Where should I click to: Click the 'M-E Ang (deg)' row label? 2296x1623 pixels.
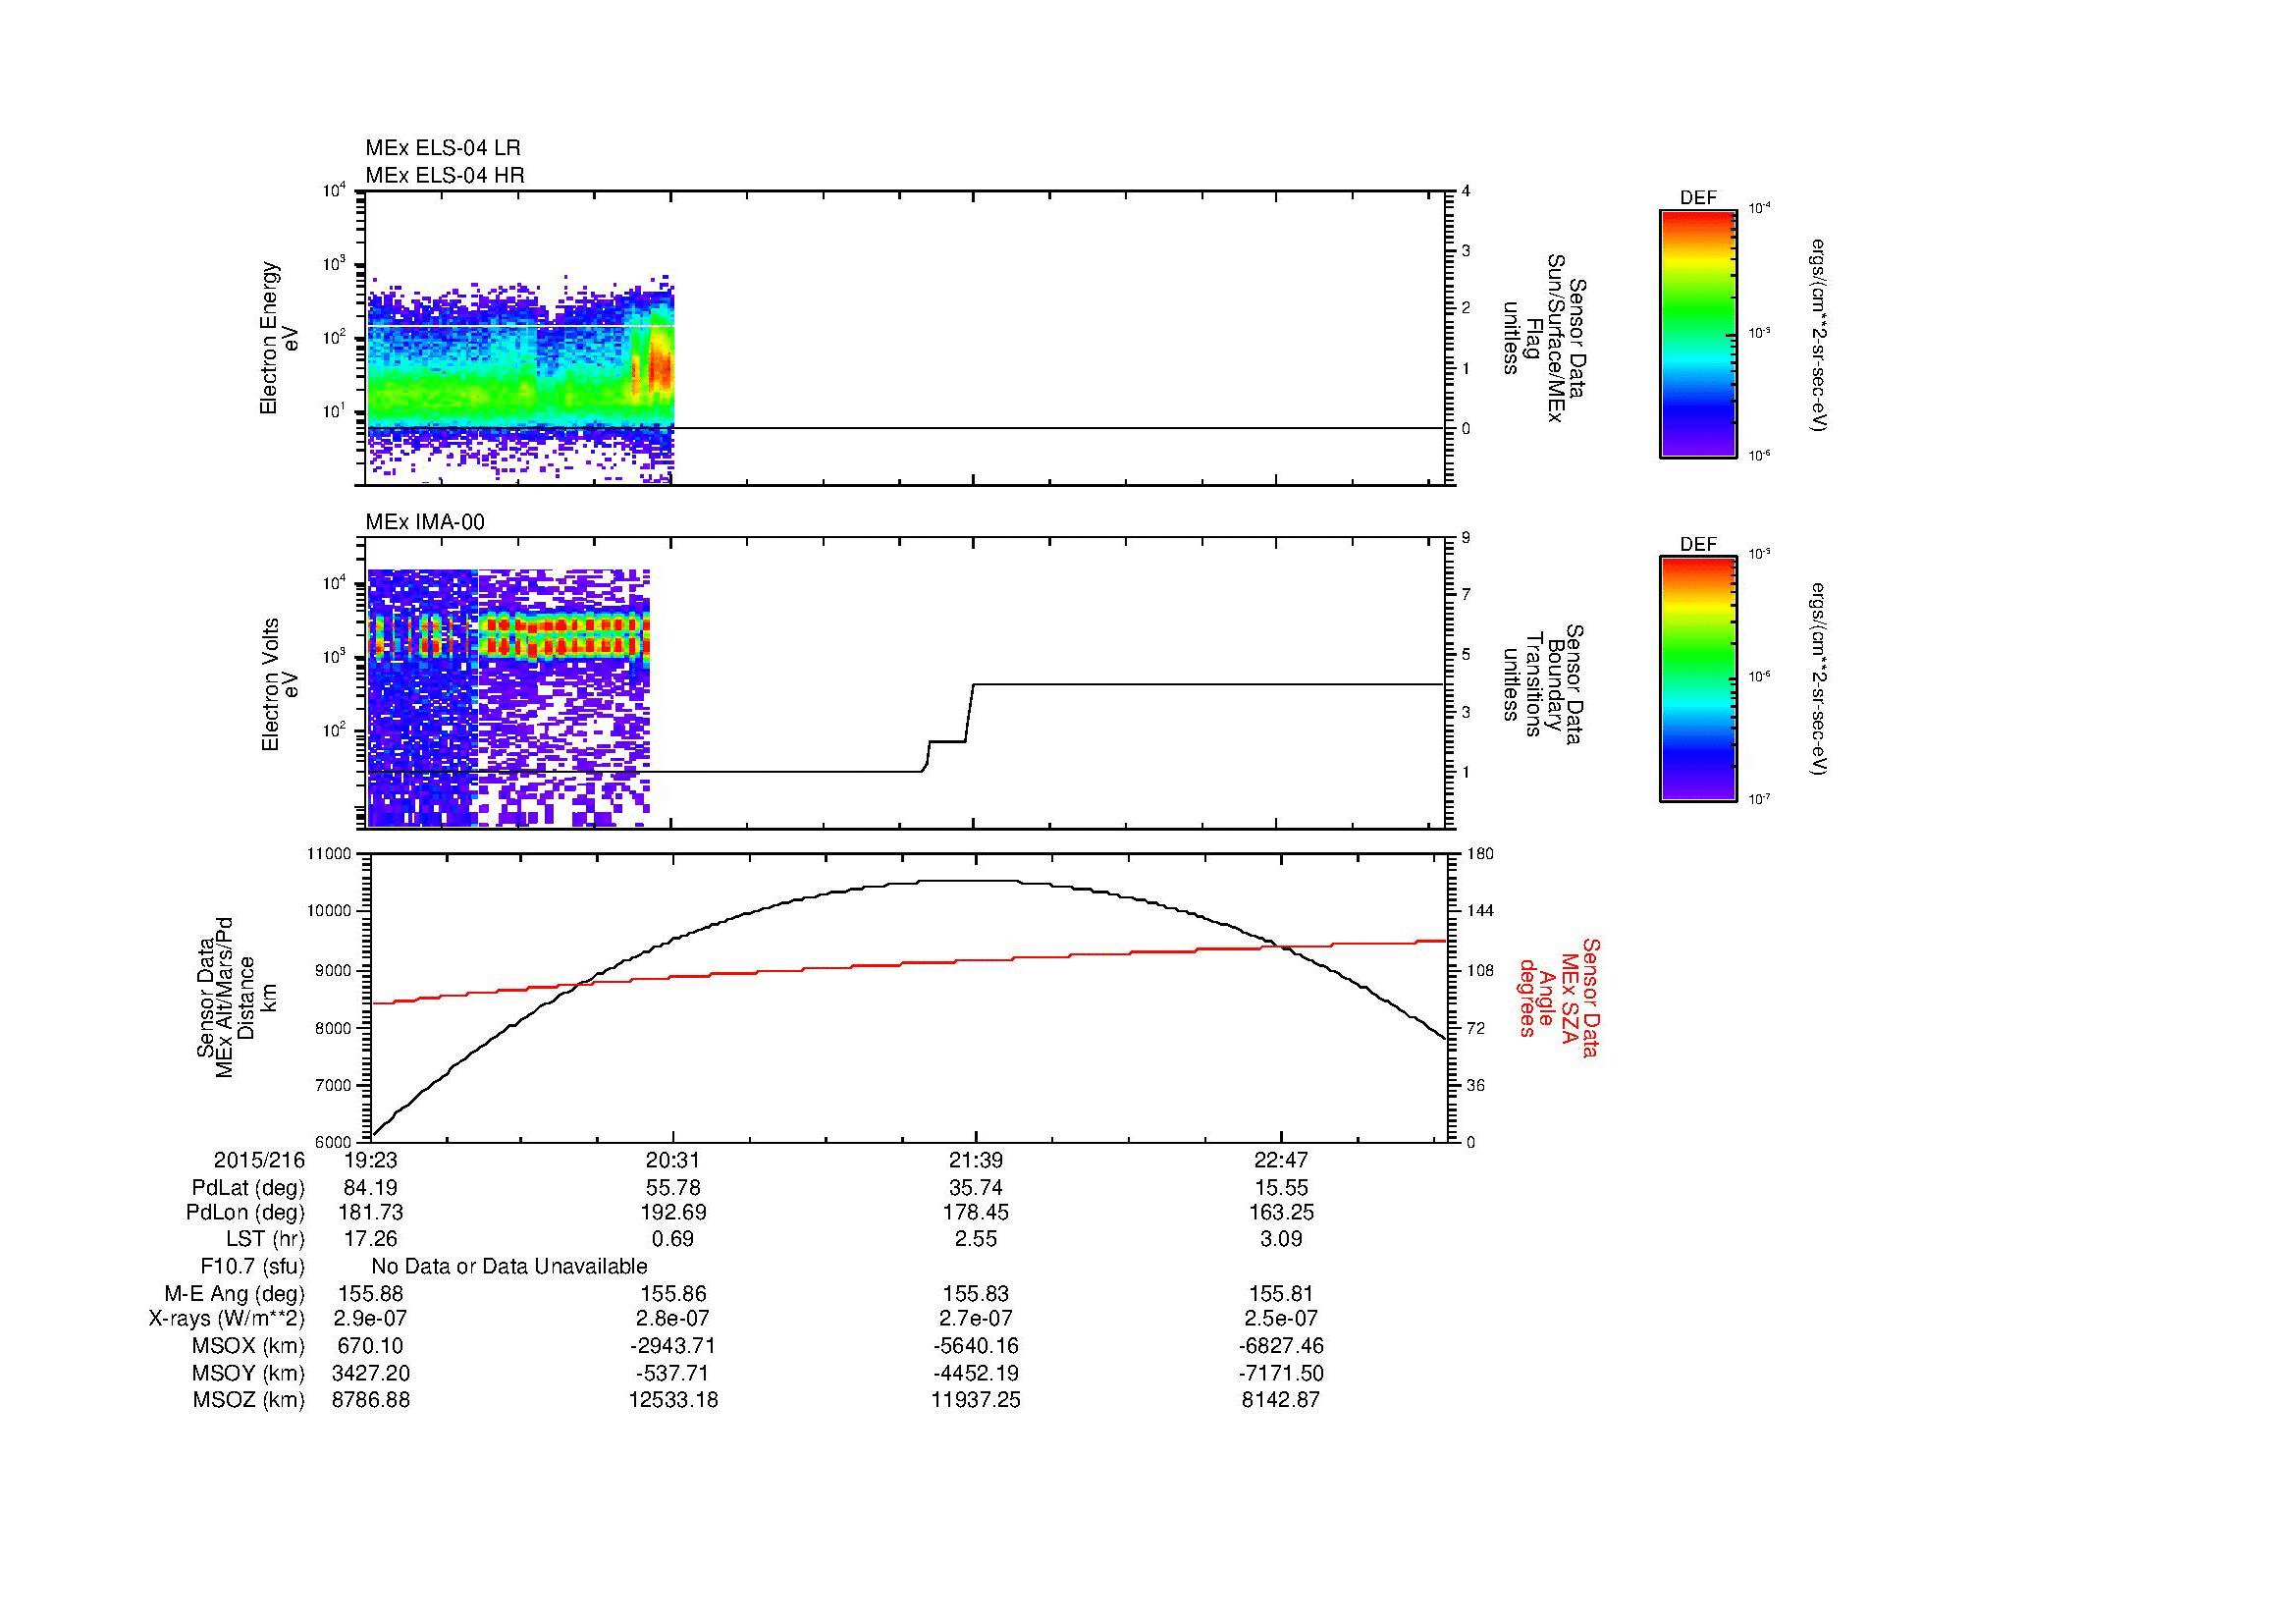pos(235,1294)
